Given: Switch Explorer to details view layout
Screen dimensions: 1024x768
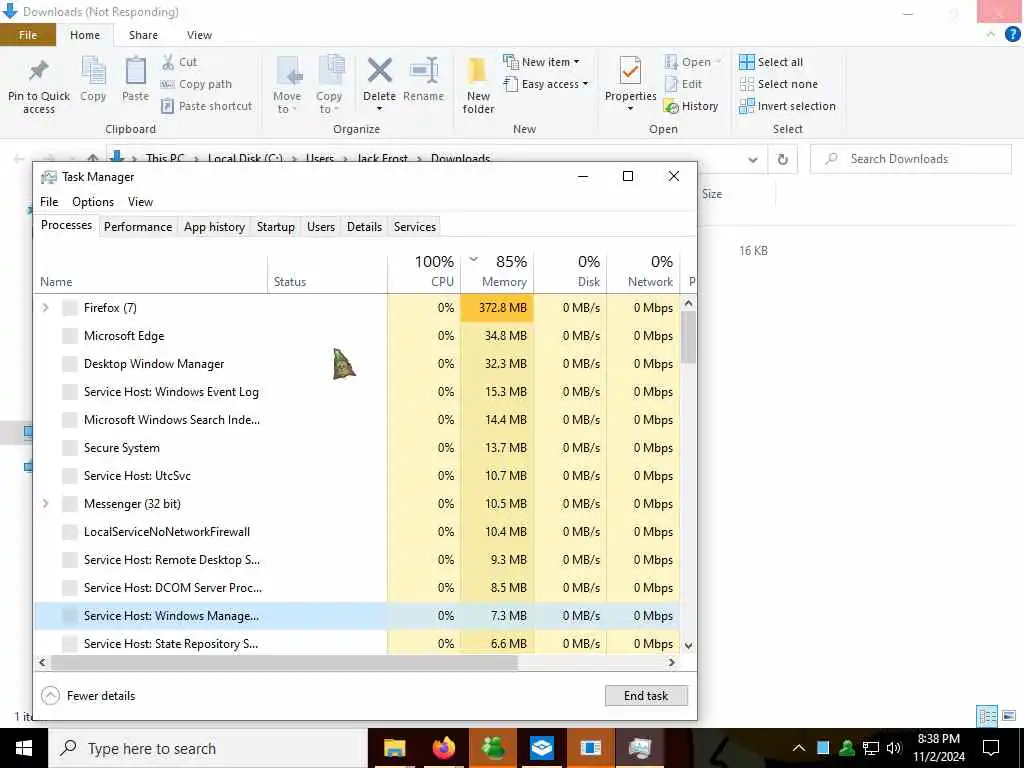Looking at the screenshot, I should coord(987,716).
